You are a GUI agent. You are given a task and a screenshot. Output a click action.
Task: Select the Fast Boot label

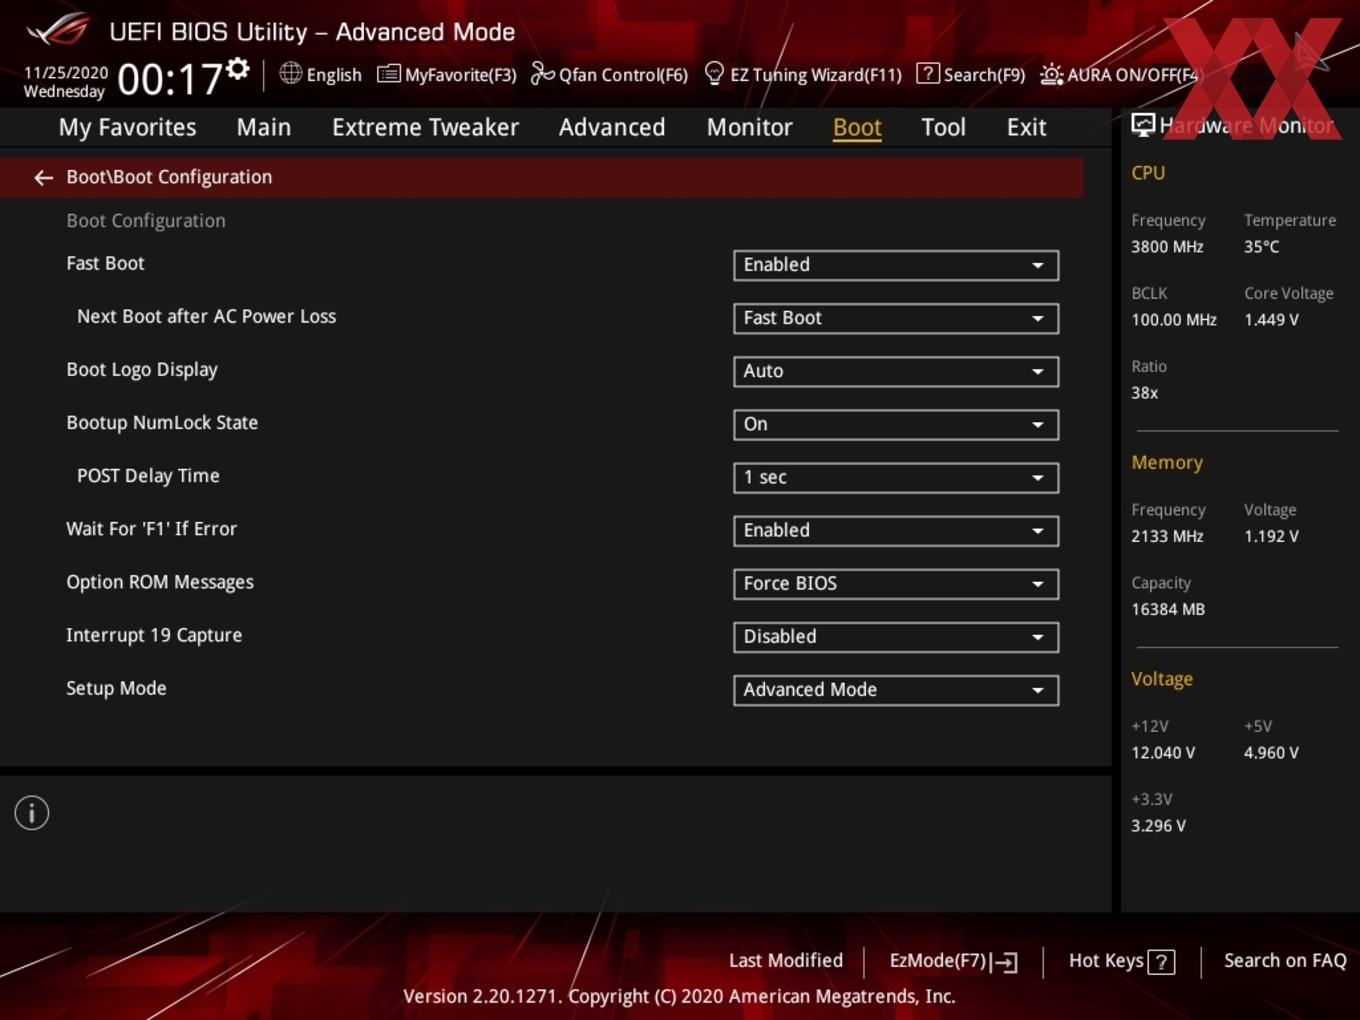pos(105,263)
